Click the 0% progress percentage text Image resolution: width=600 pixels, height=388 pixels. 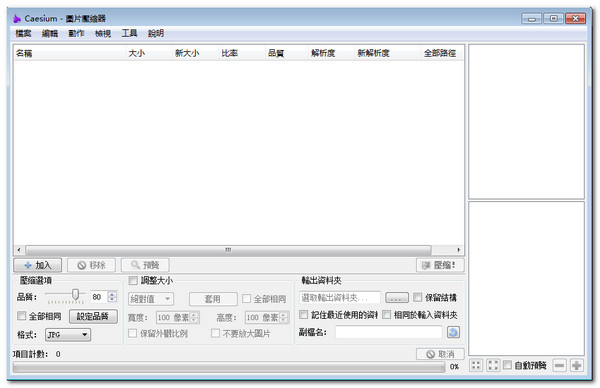coord(454,367)
